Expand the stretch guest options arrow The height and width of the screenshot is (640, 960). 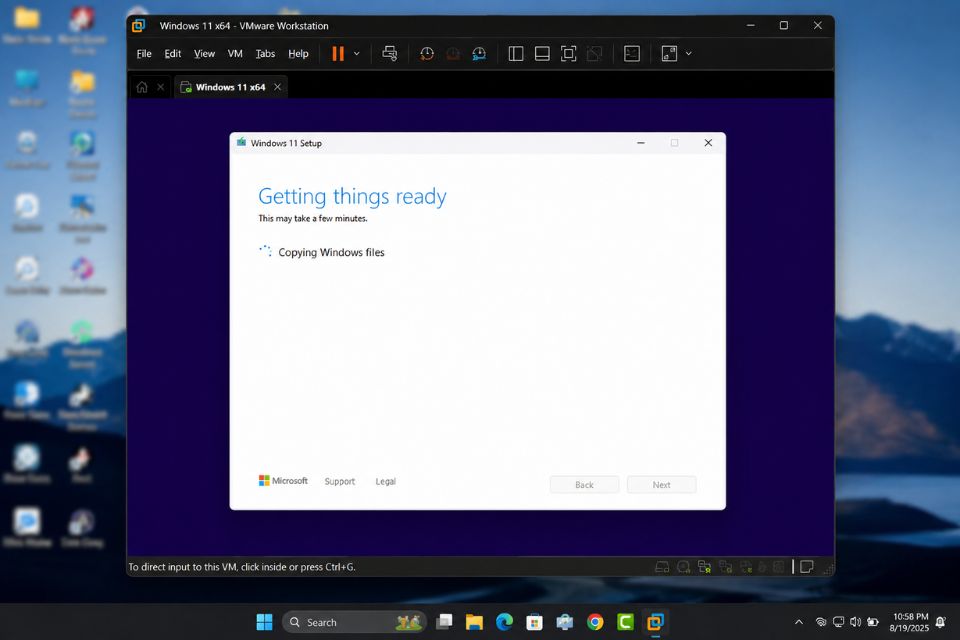689,54
